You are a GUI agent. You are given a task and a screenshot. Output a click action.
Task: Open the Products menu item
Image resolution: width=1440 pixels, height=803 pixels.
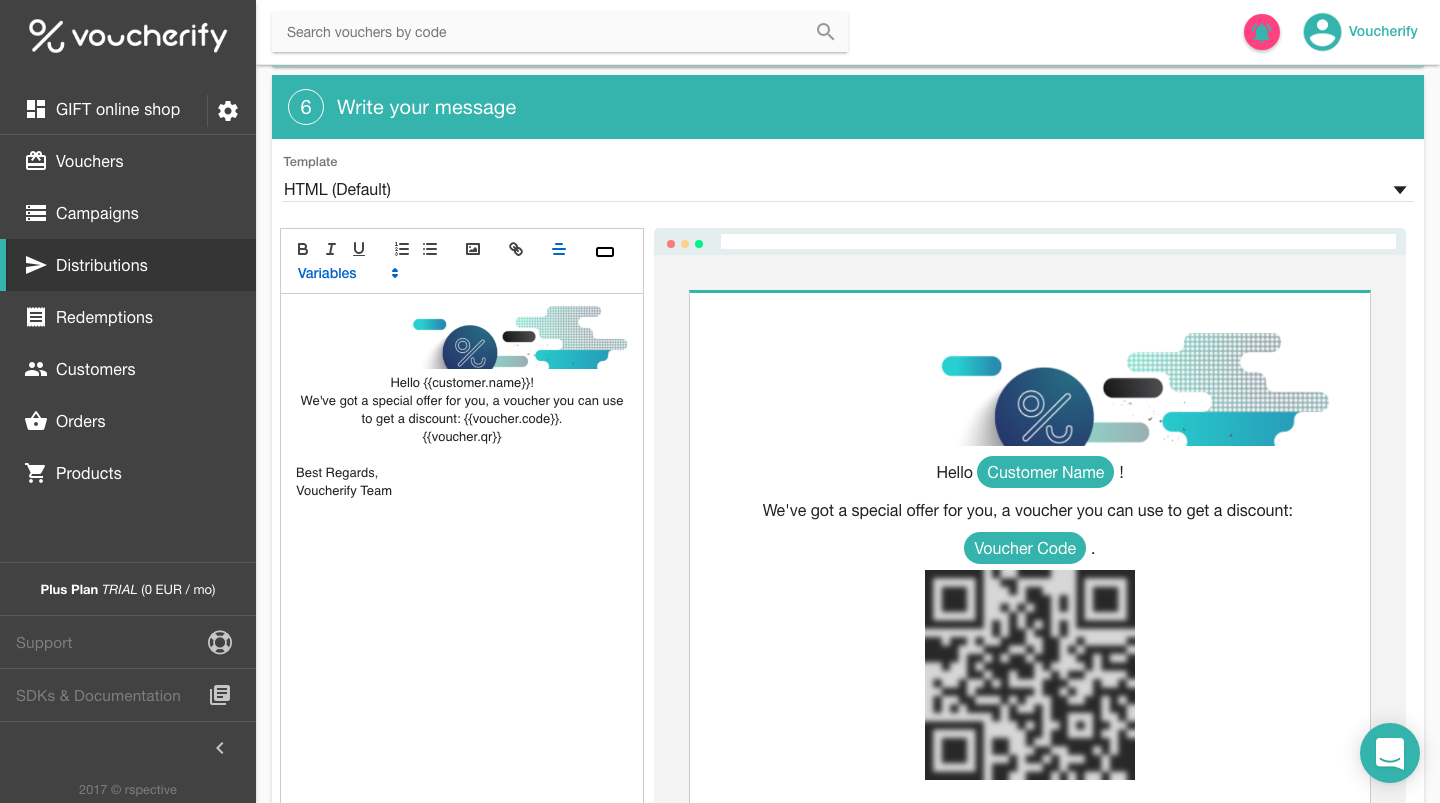[128, 473]
